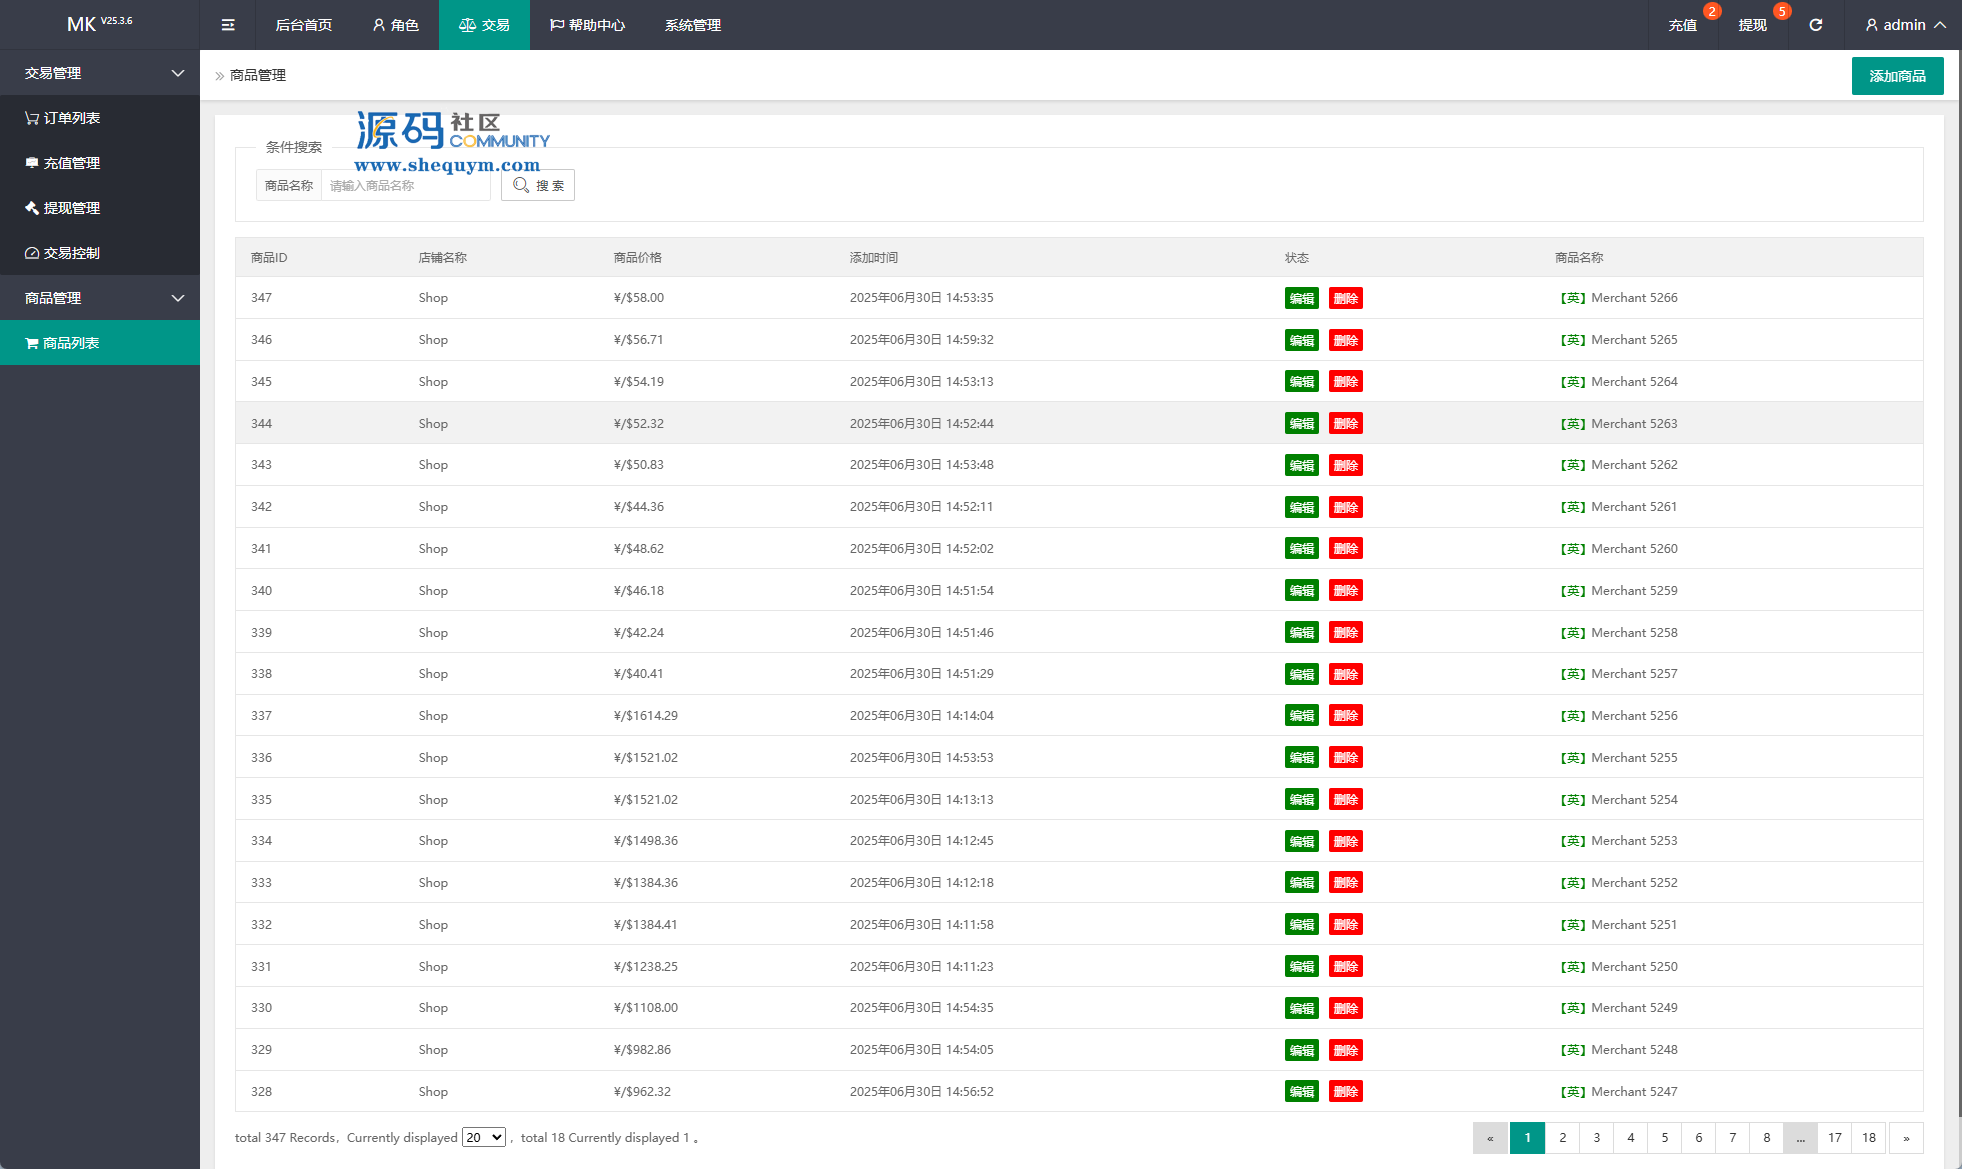Open the 系统管理 top menu
Screen dimensions: 1962x1169
tap(692, 25)
